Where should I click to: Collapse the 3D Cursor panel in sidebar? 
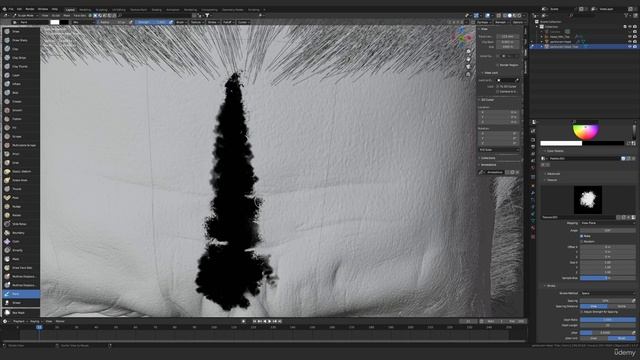(x=487, y=100)
